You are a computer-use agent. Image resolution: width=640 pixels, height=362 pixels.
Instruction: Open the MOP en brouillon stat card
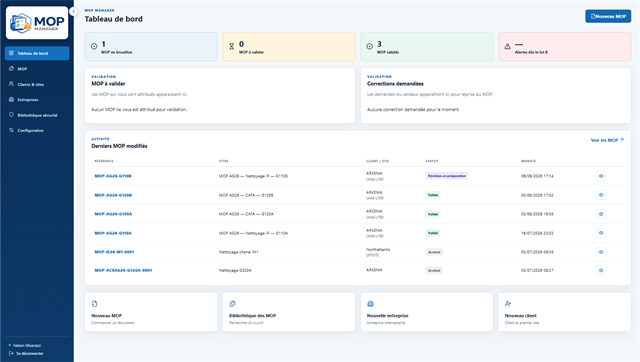[x=151, y=47]
